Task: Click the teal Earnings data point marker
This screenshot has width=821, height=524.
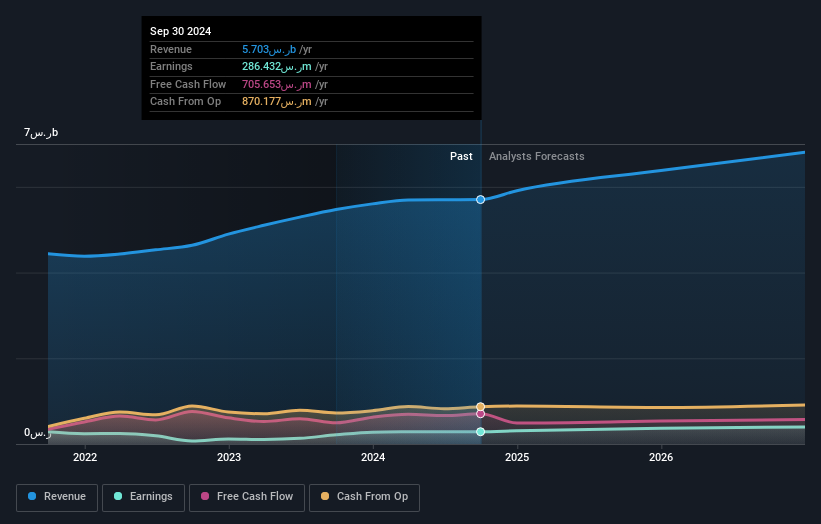Action: 480,432
